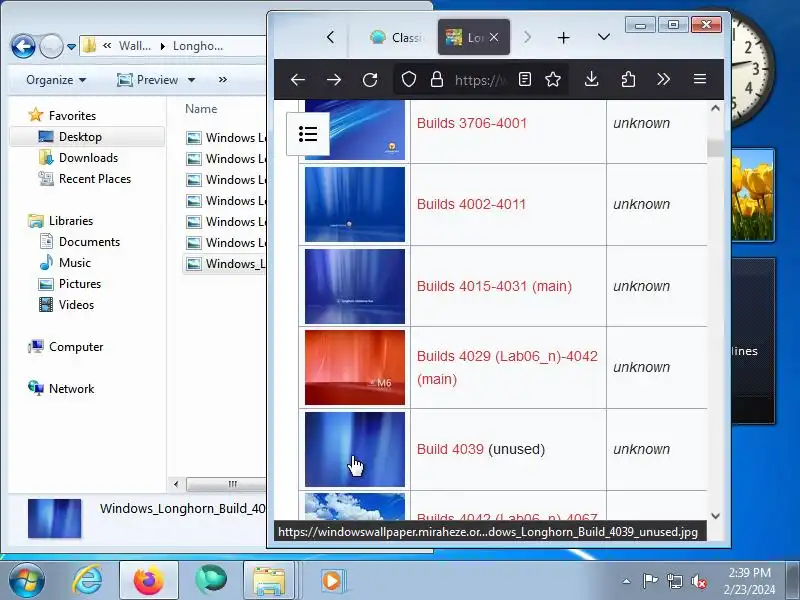The height and width of the screenshot is (600, 800).
Task: Open the Build 4039 link
Action: (450, 449)
